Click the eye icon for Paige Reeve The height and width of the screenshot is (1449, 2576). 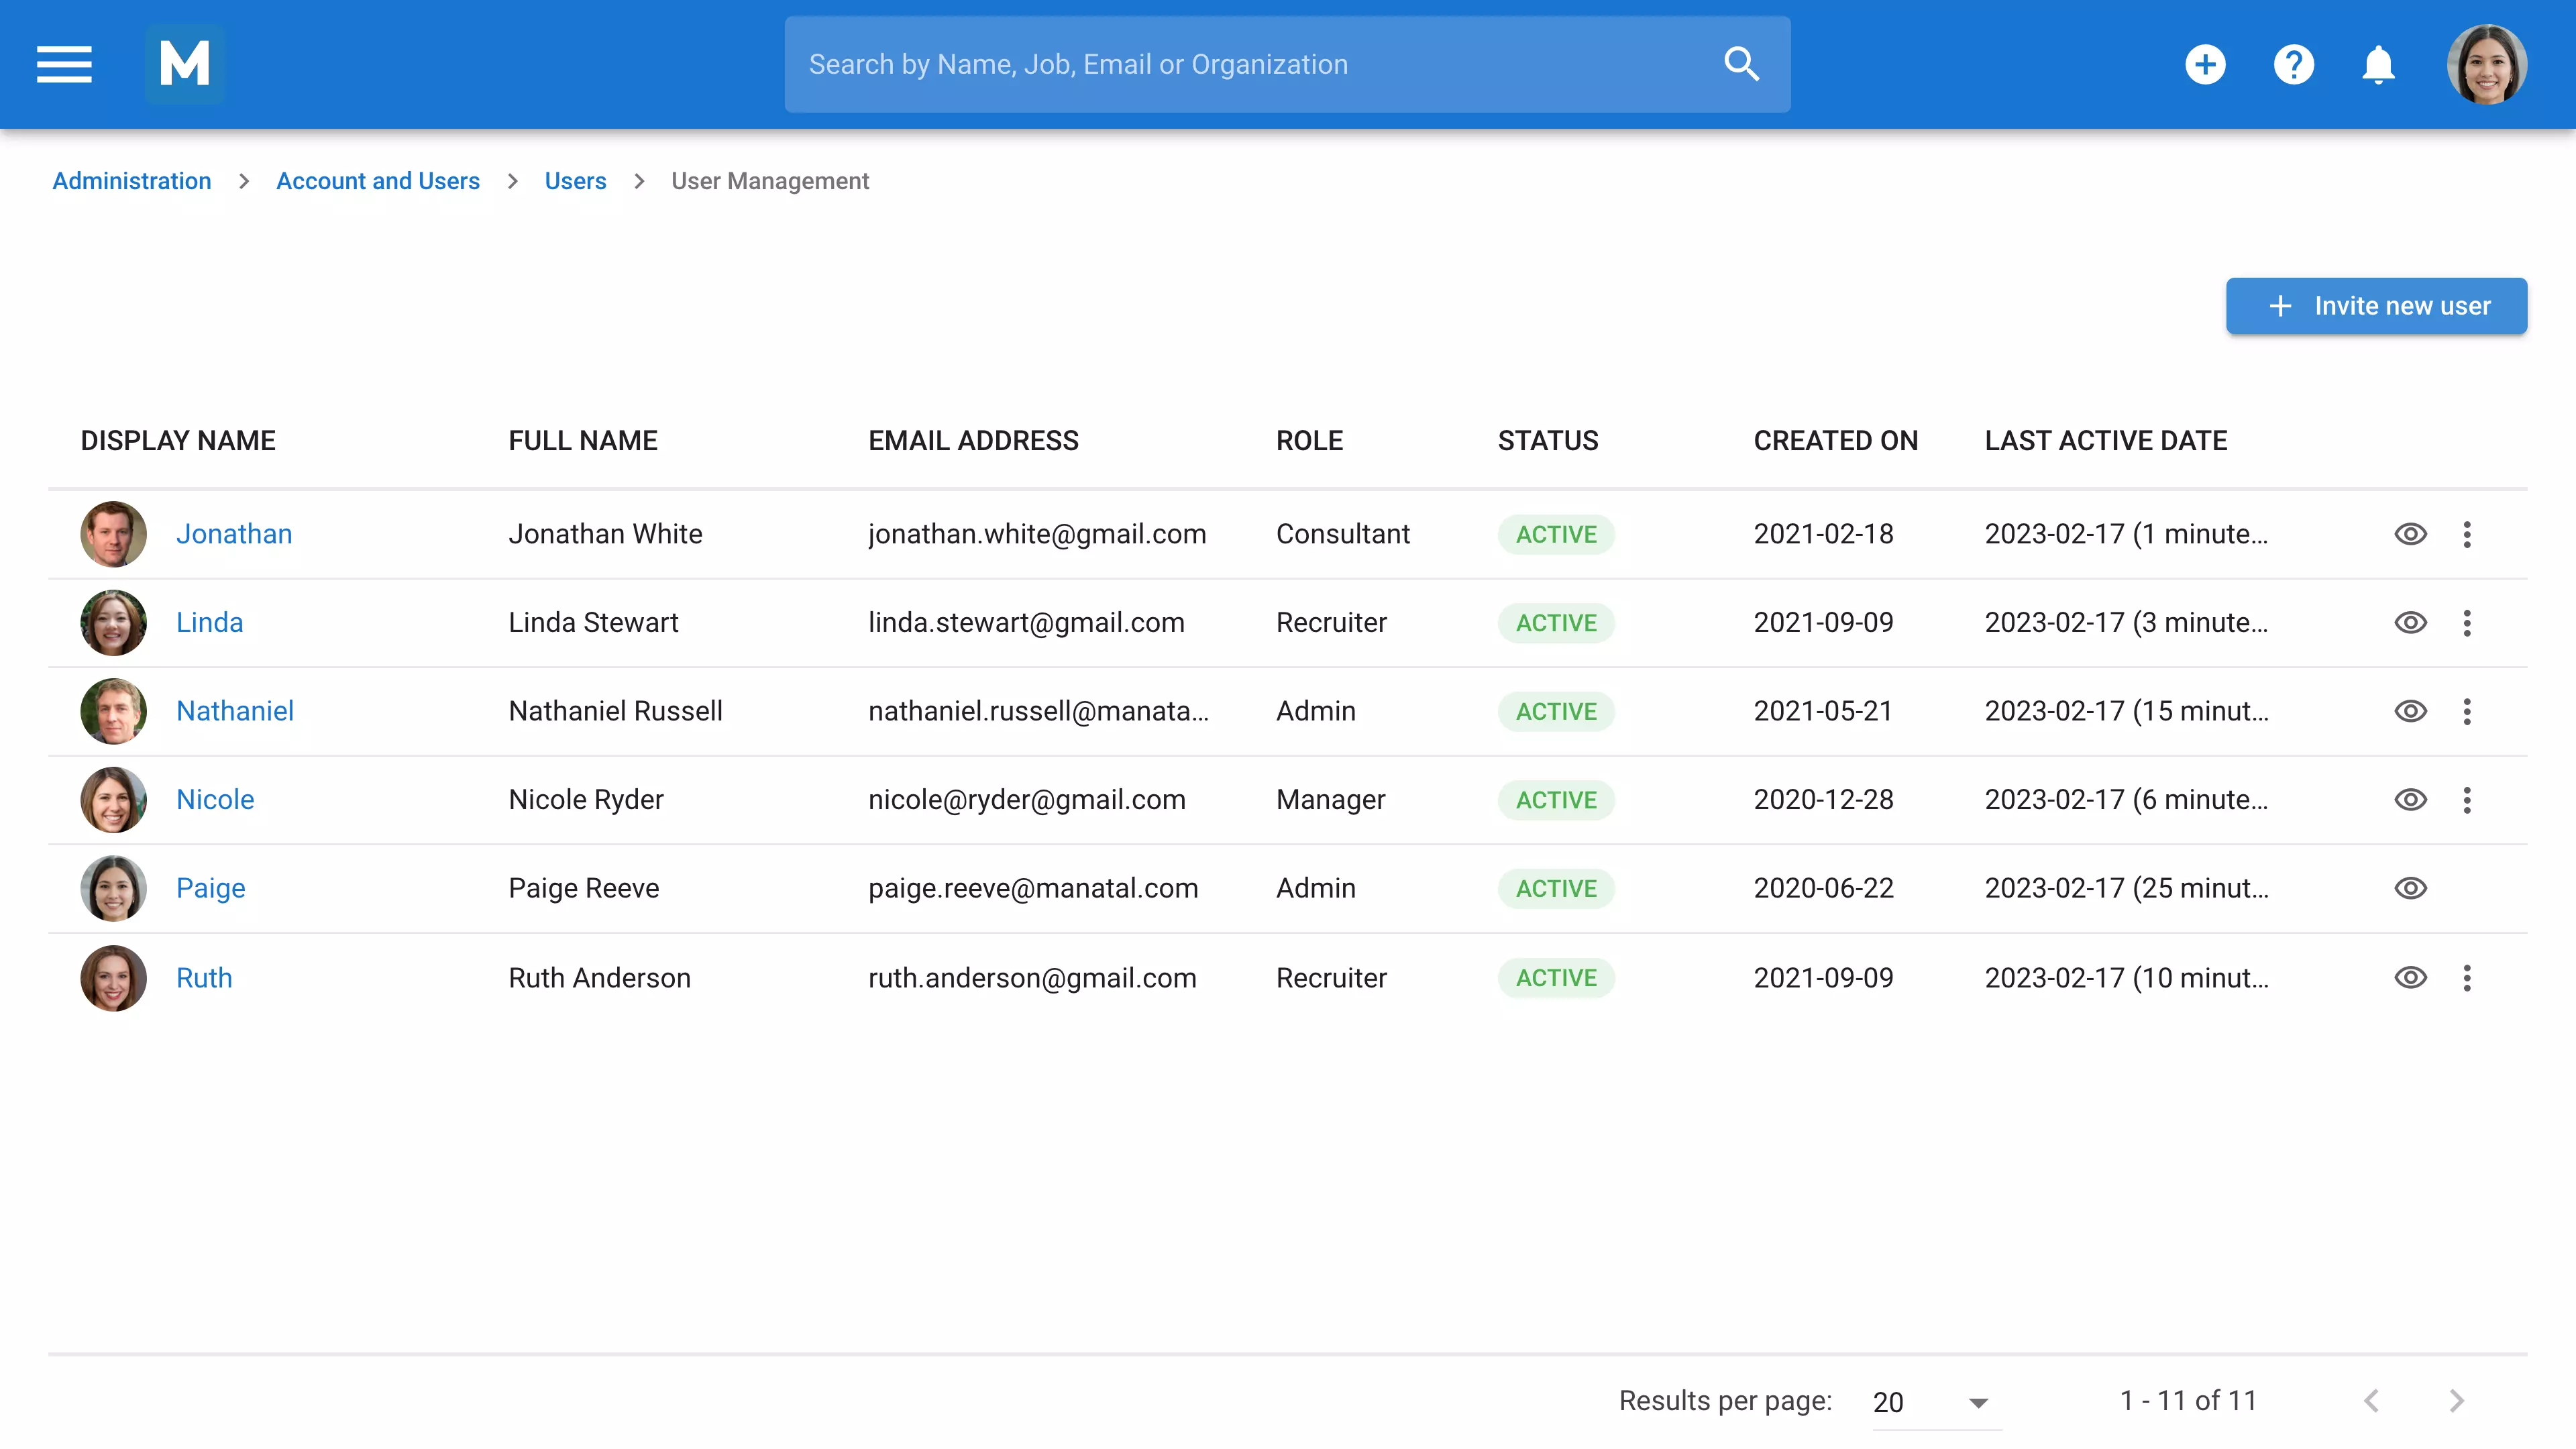[x=2411, y=888]
